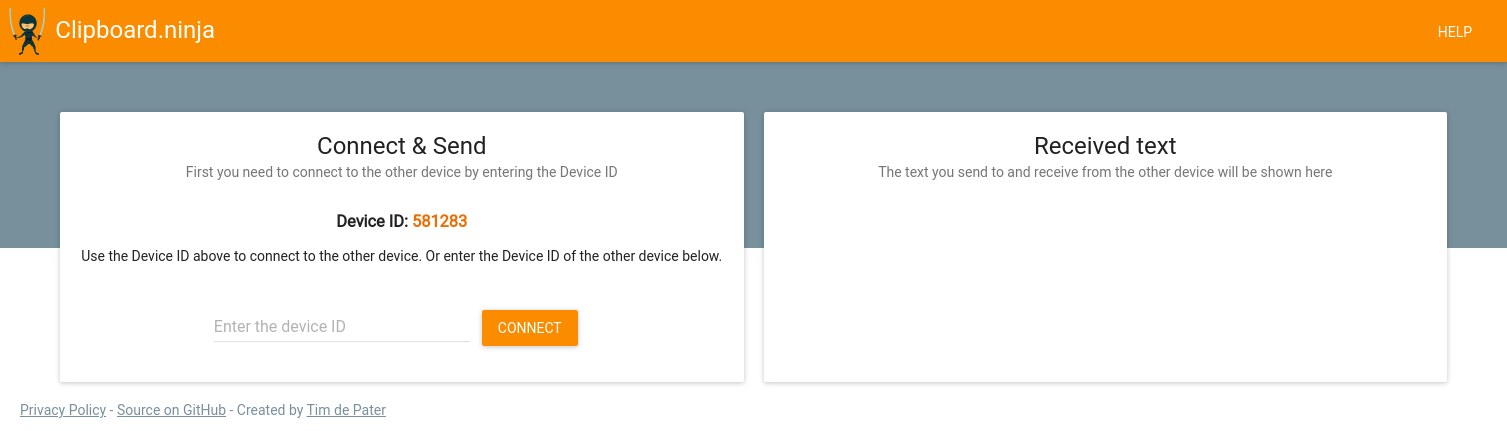Click the 'First you need to connect' subtitle
Viewport: 1507px width, 431px height.
point(402,172)
